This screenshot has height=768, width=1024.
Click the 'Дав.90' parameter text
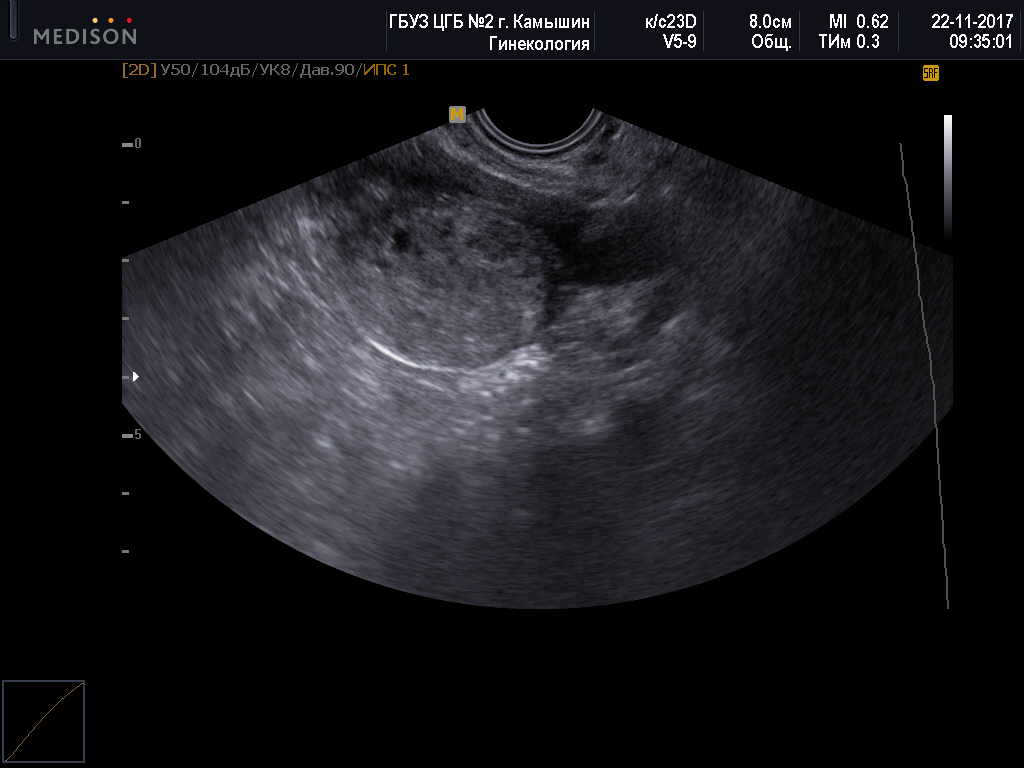click(327, 70)
